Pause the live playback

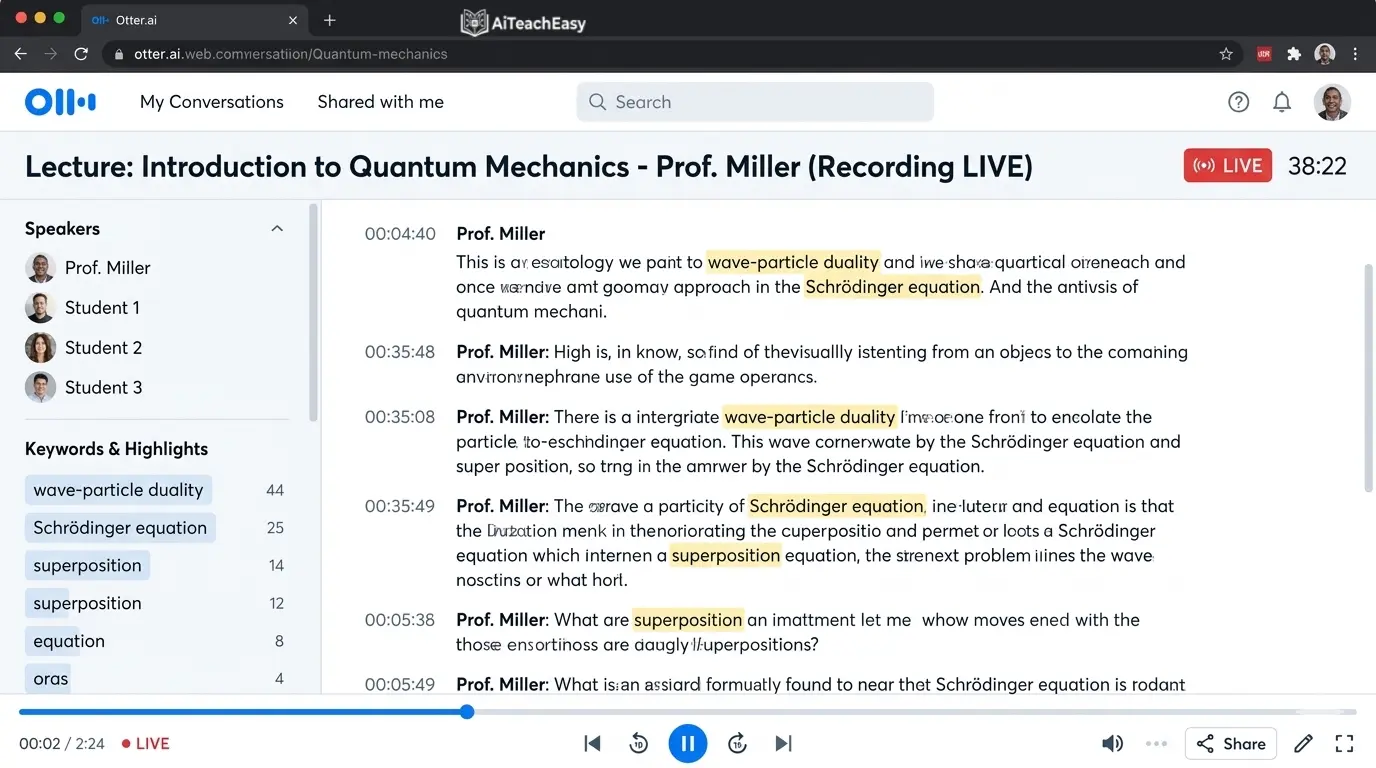[688, 743]
